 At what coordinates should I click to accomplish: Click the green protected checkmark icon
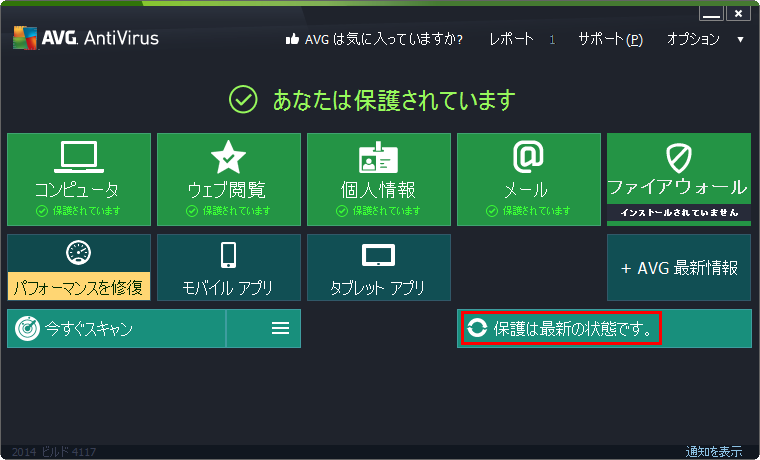tap(243, 100)
